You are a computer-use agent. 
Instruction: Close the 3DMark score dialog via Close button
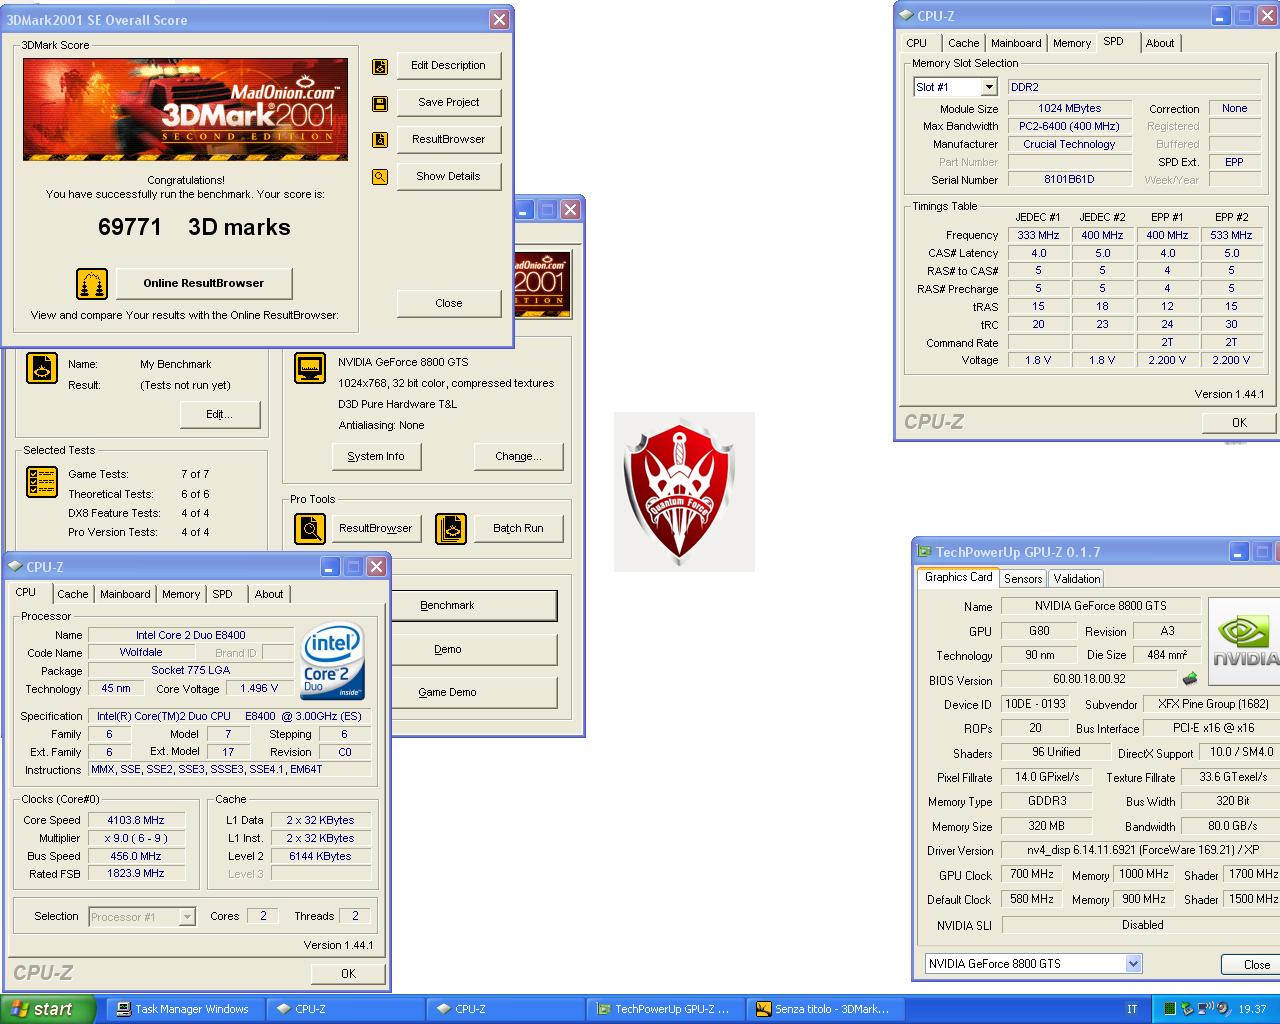tap(448, 304)
